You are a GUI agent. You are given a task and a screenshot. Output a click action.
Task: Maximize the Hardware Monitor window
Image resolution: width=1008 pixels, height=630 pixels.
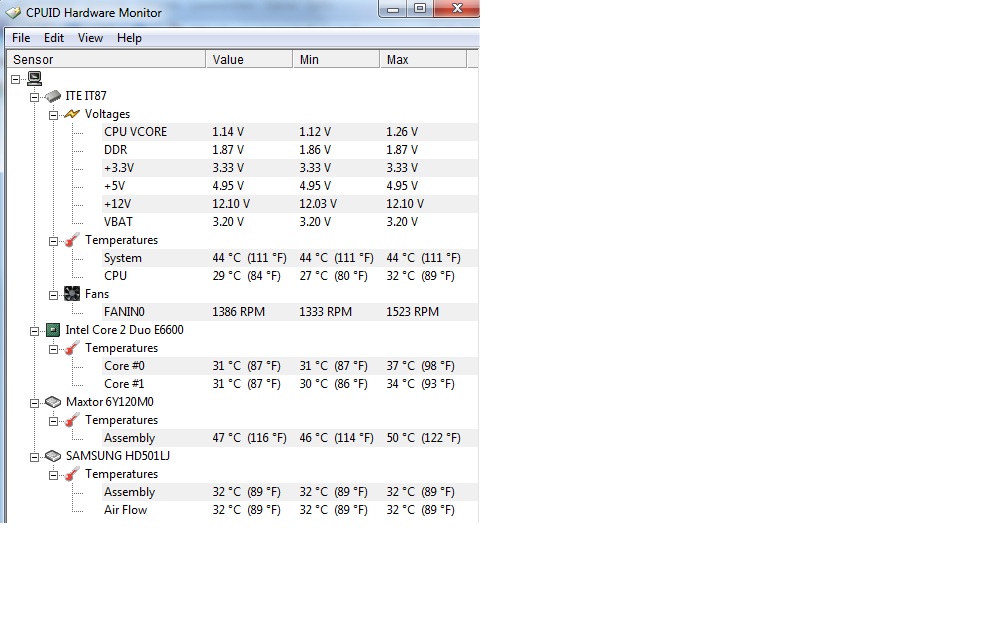(x=420, y=9)
